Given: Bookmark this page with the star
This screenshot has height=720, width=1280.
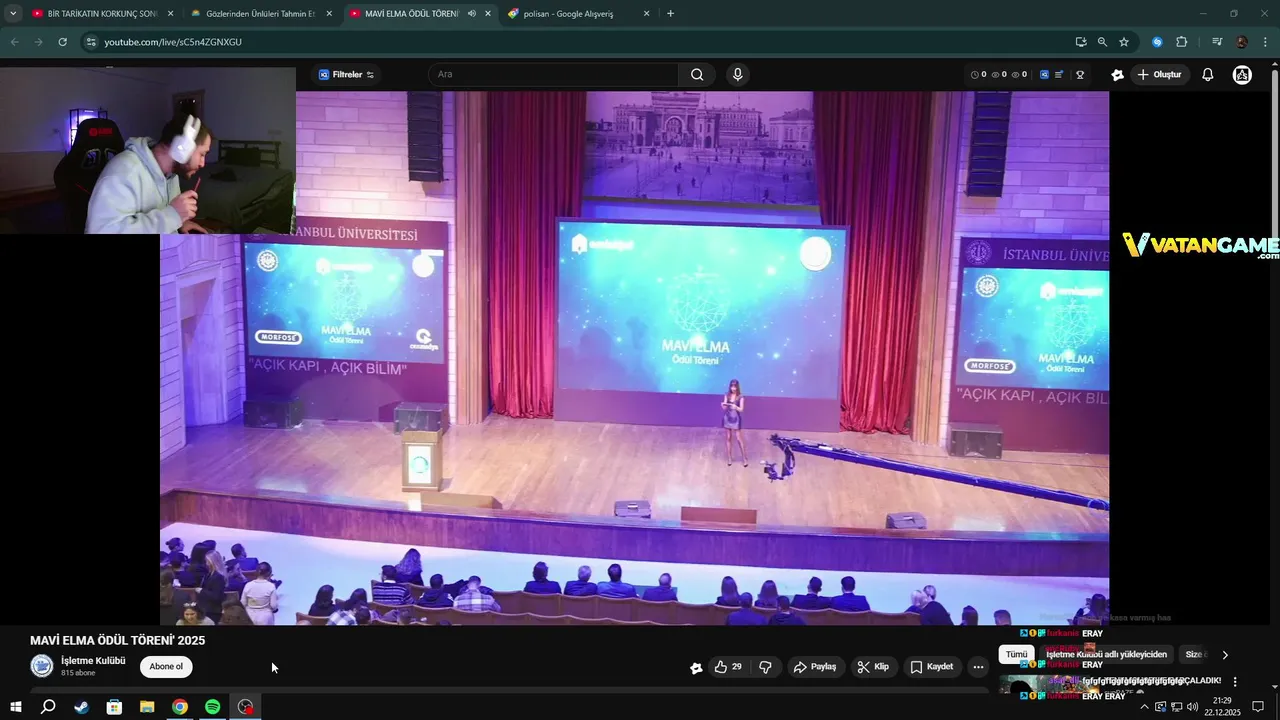Looking at the screenshot, I should (1124, 42).
